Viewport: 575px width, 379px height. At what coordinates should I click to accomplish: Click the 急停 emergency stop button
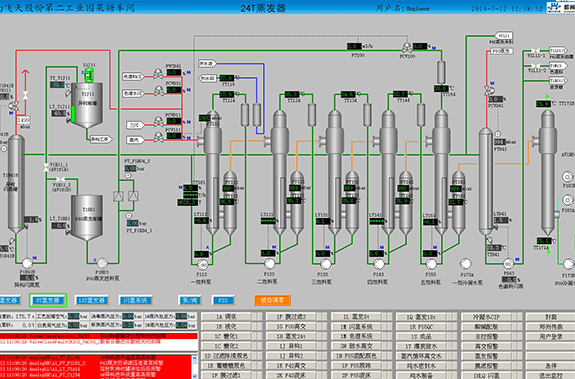point(550,365)
